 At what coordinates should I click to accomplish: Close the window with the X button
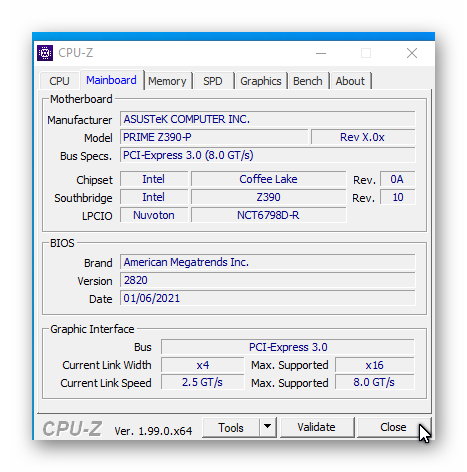[x=412, y=53]
